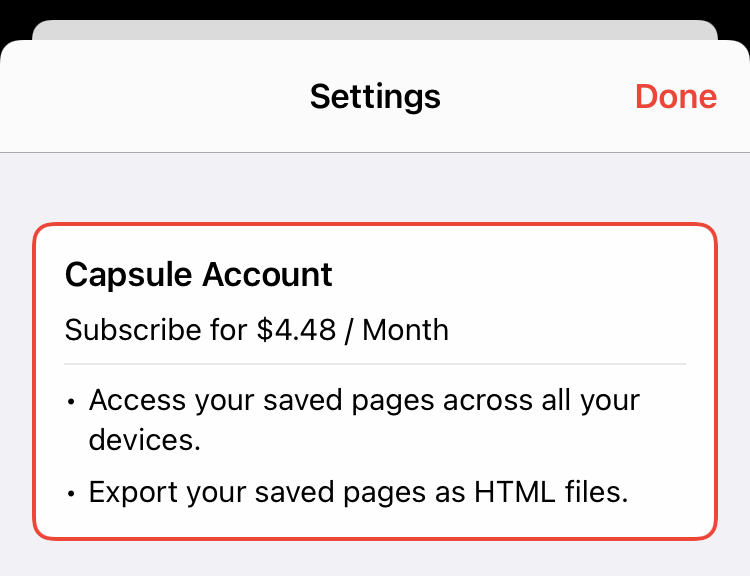Viewport: 750px width, 576px height.
Task: Tap the empty header area left of Settings
Action: tap(155, 97)
